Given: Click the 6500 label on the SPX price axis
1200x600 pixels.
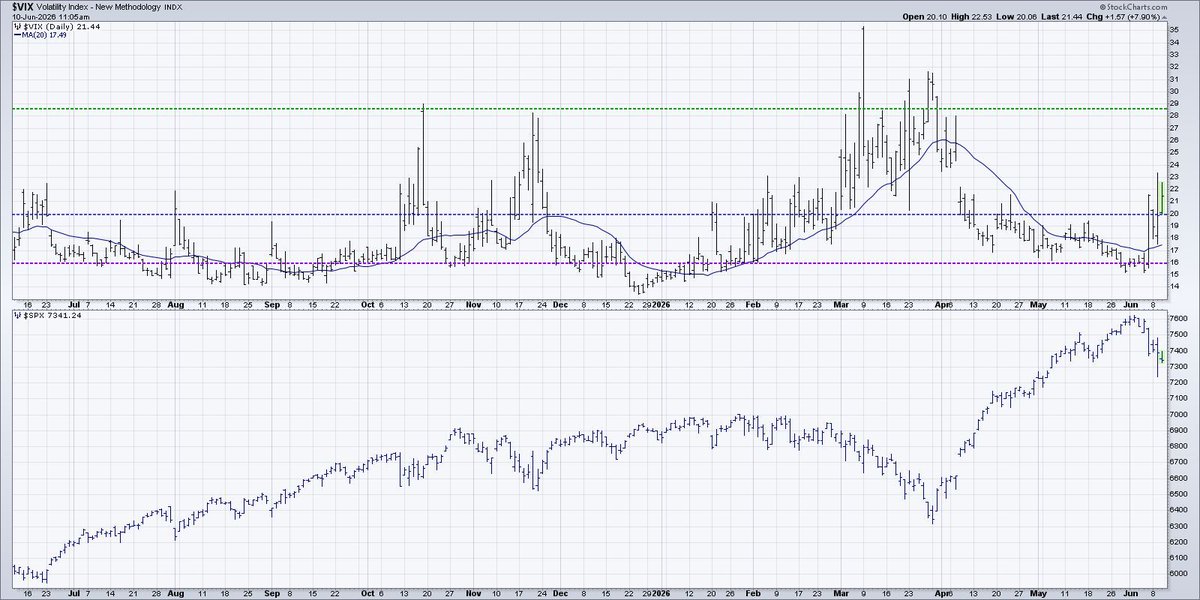Looking at the screenshot, I should [1178, 494].
